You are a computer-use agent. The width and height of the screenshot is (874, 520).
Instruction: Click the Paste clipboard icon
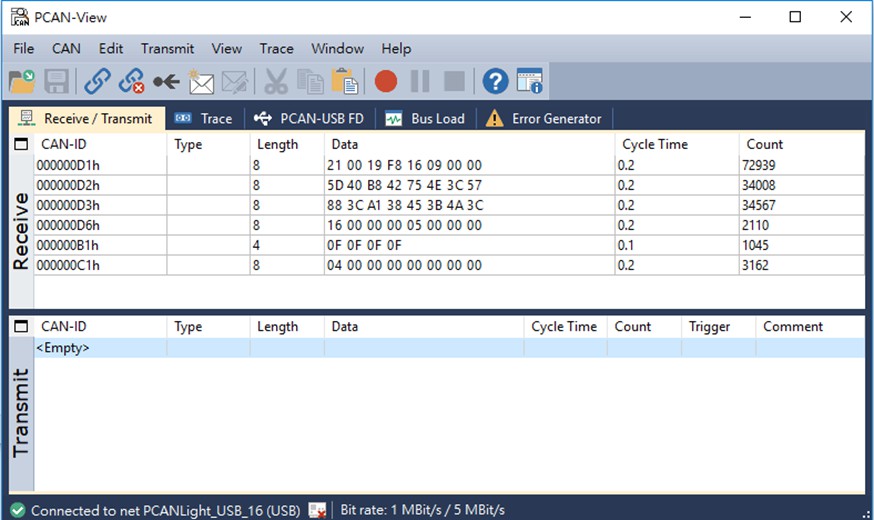(344, 81)
